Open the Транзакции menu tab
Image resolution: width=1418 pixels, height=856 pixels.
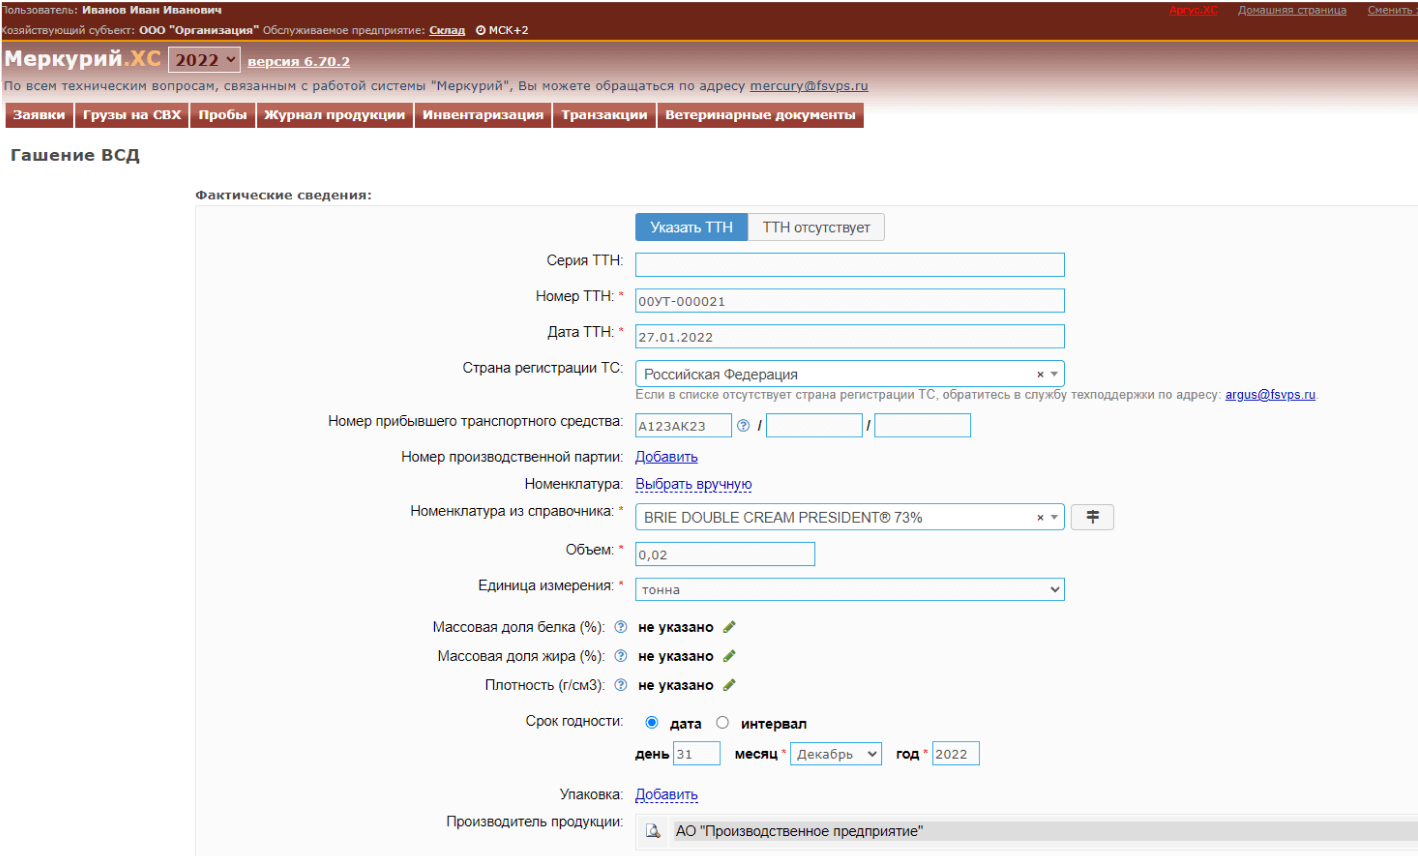(604, 115)
